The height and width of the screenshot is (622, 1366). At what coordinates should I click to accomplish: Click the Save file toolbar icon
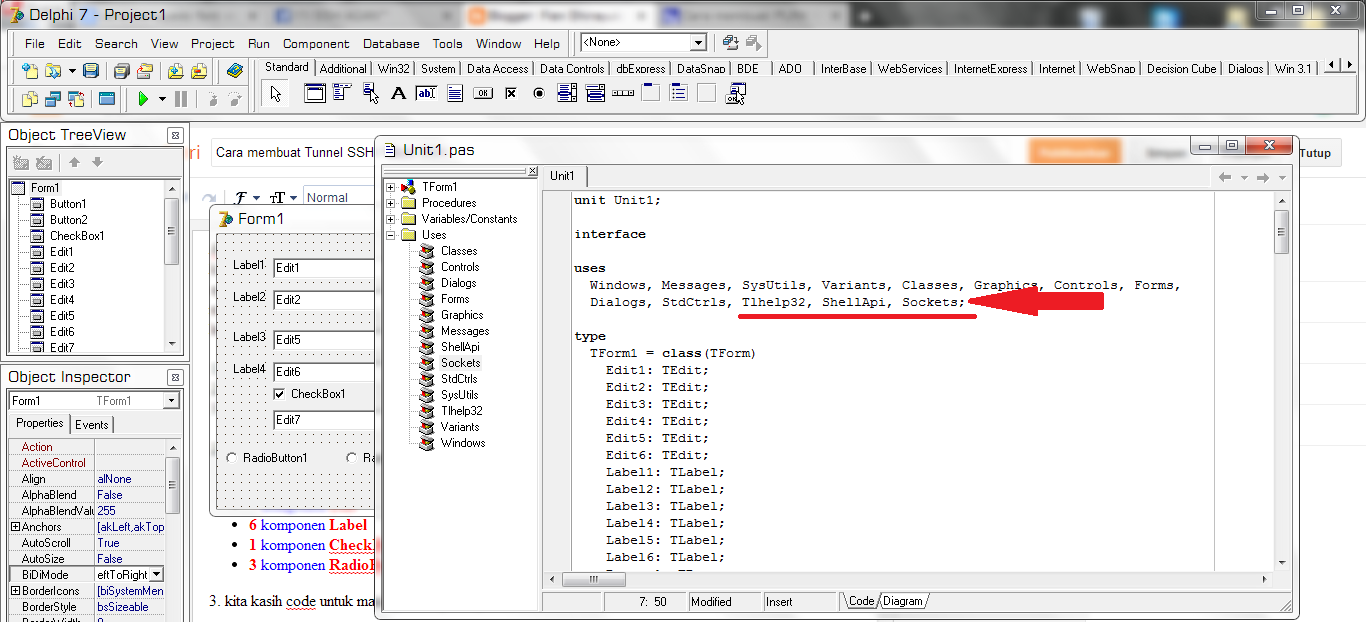pyautogui.click(x=91, y=70)
